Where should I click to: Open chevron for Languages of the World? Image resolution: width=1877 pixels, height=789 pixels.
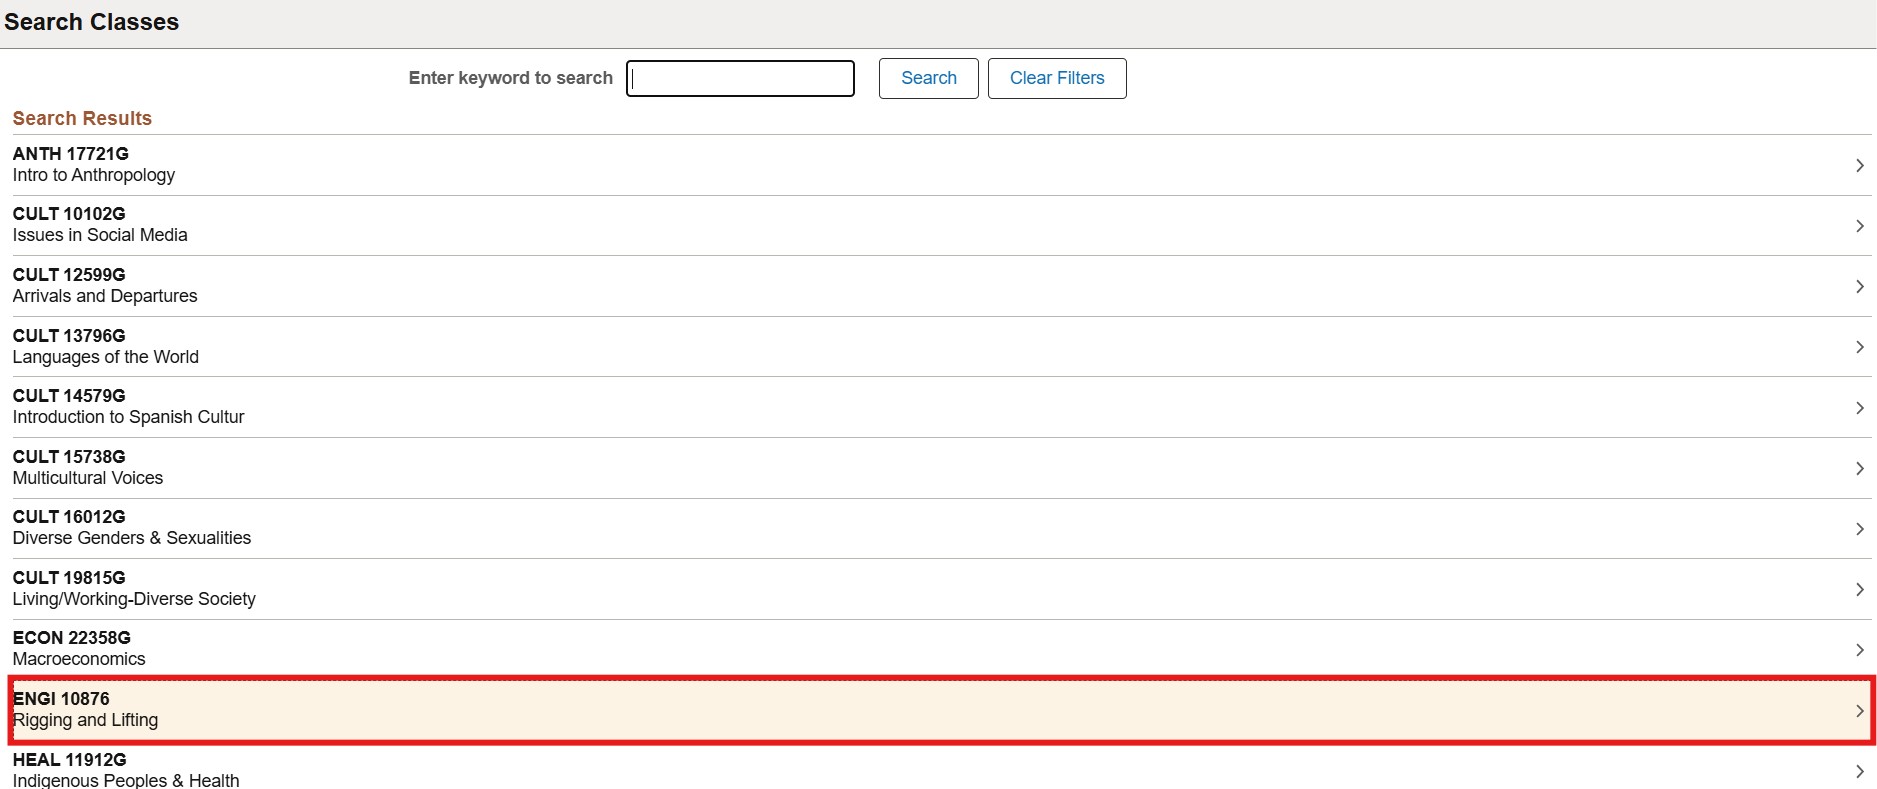pos(1859,347)
